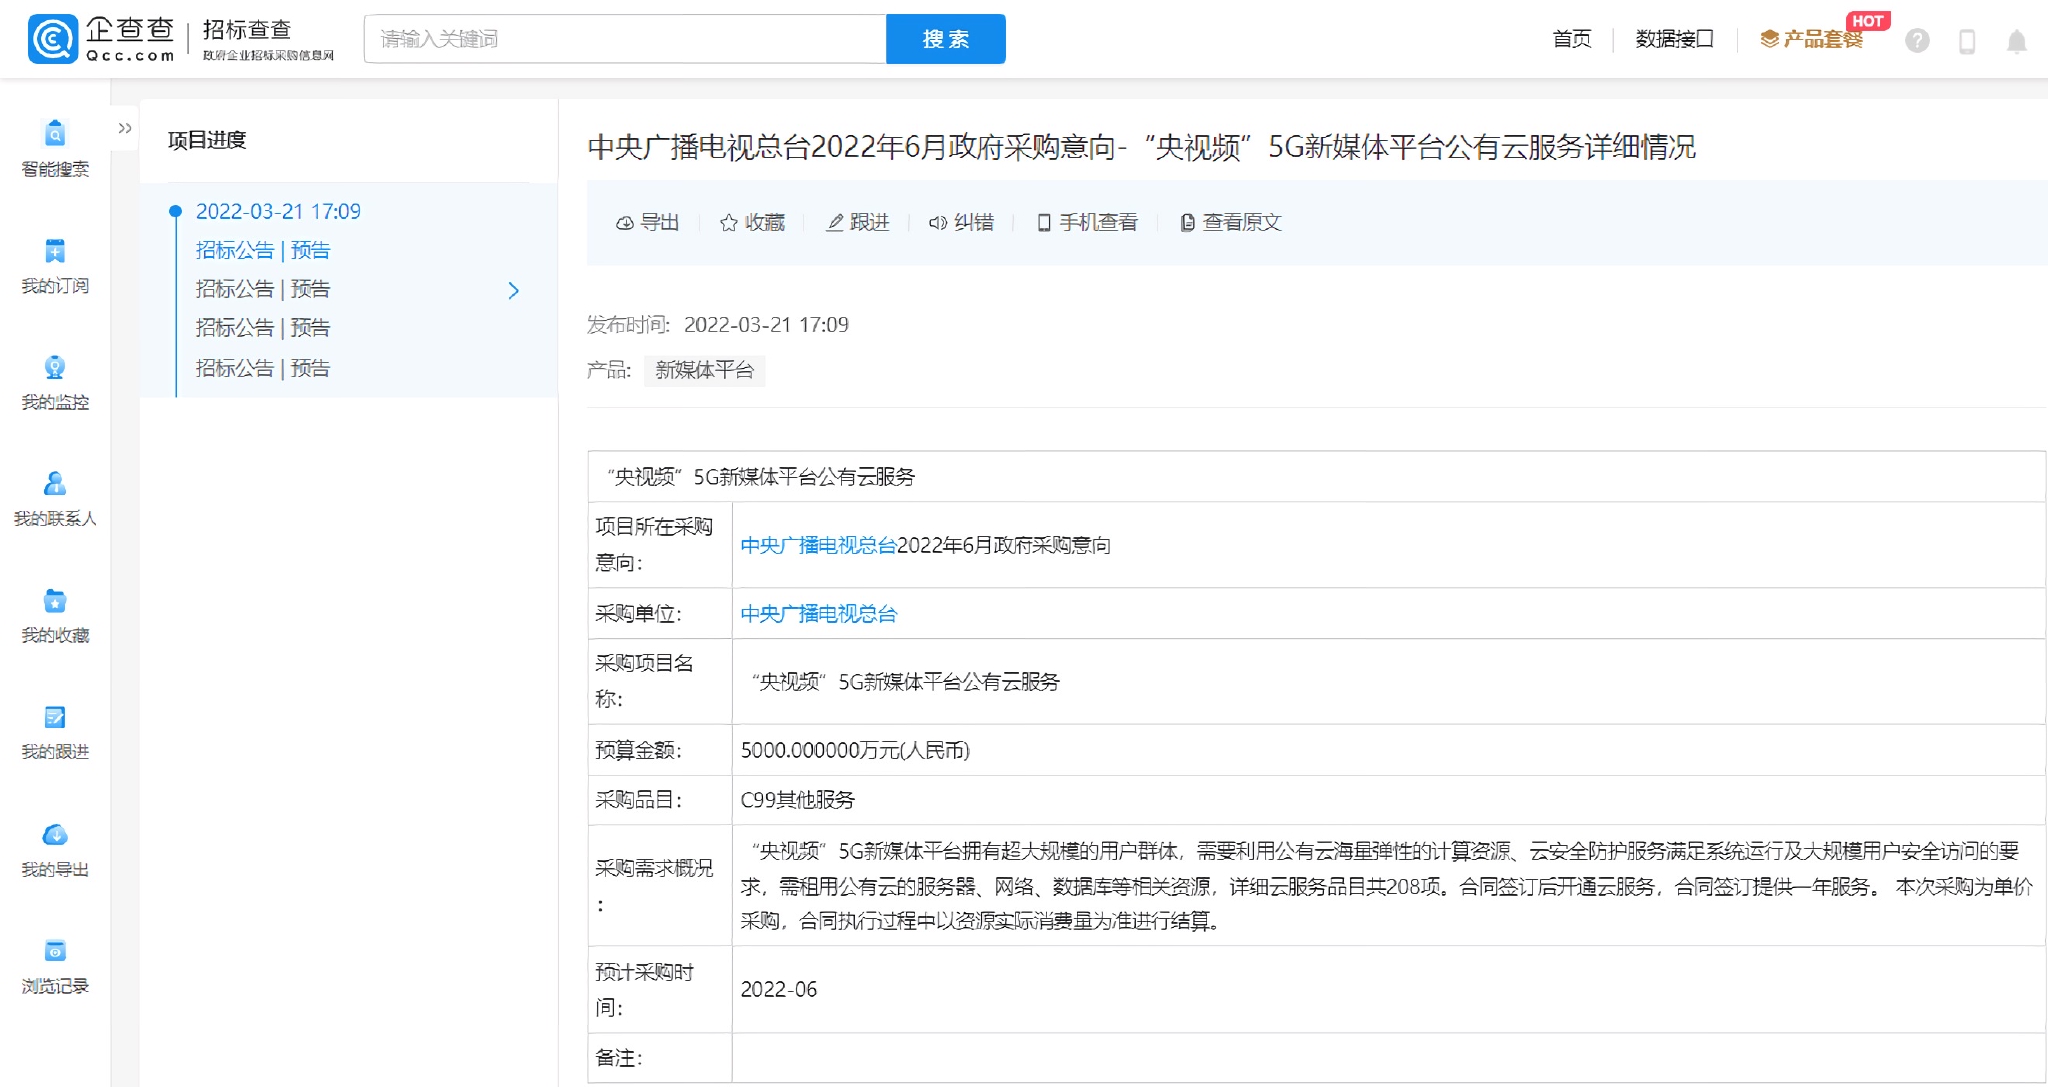2048x1087 pixels.
Task: Click the 新媒体平台 product tag
Action: pos(705,370)
